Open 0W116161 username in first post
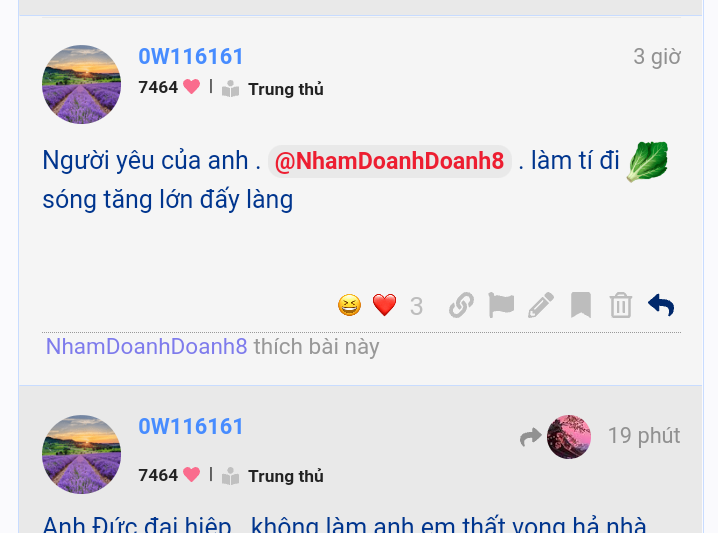718x533 pixels. point(190,57)
